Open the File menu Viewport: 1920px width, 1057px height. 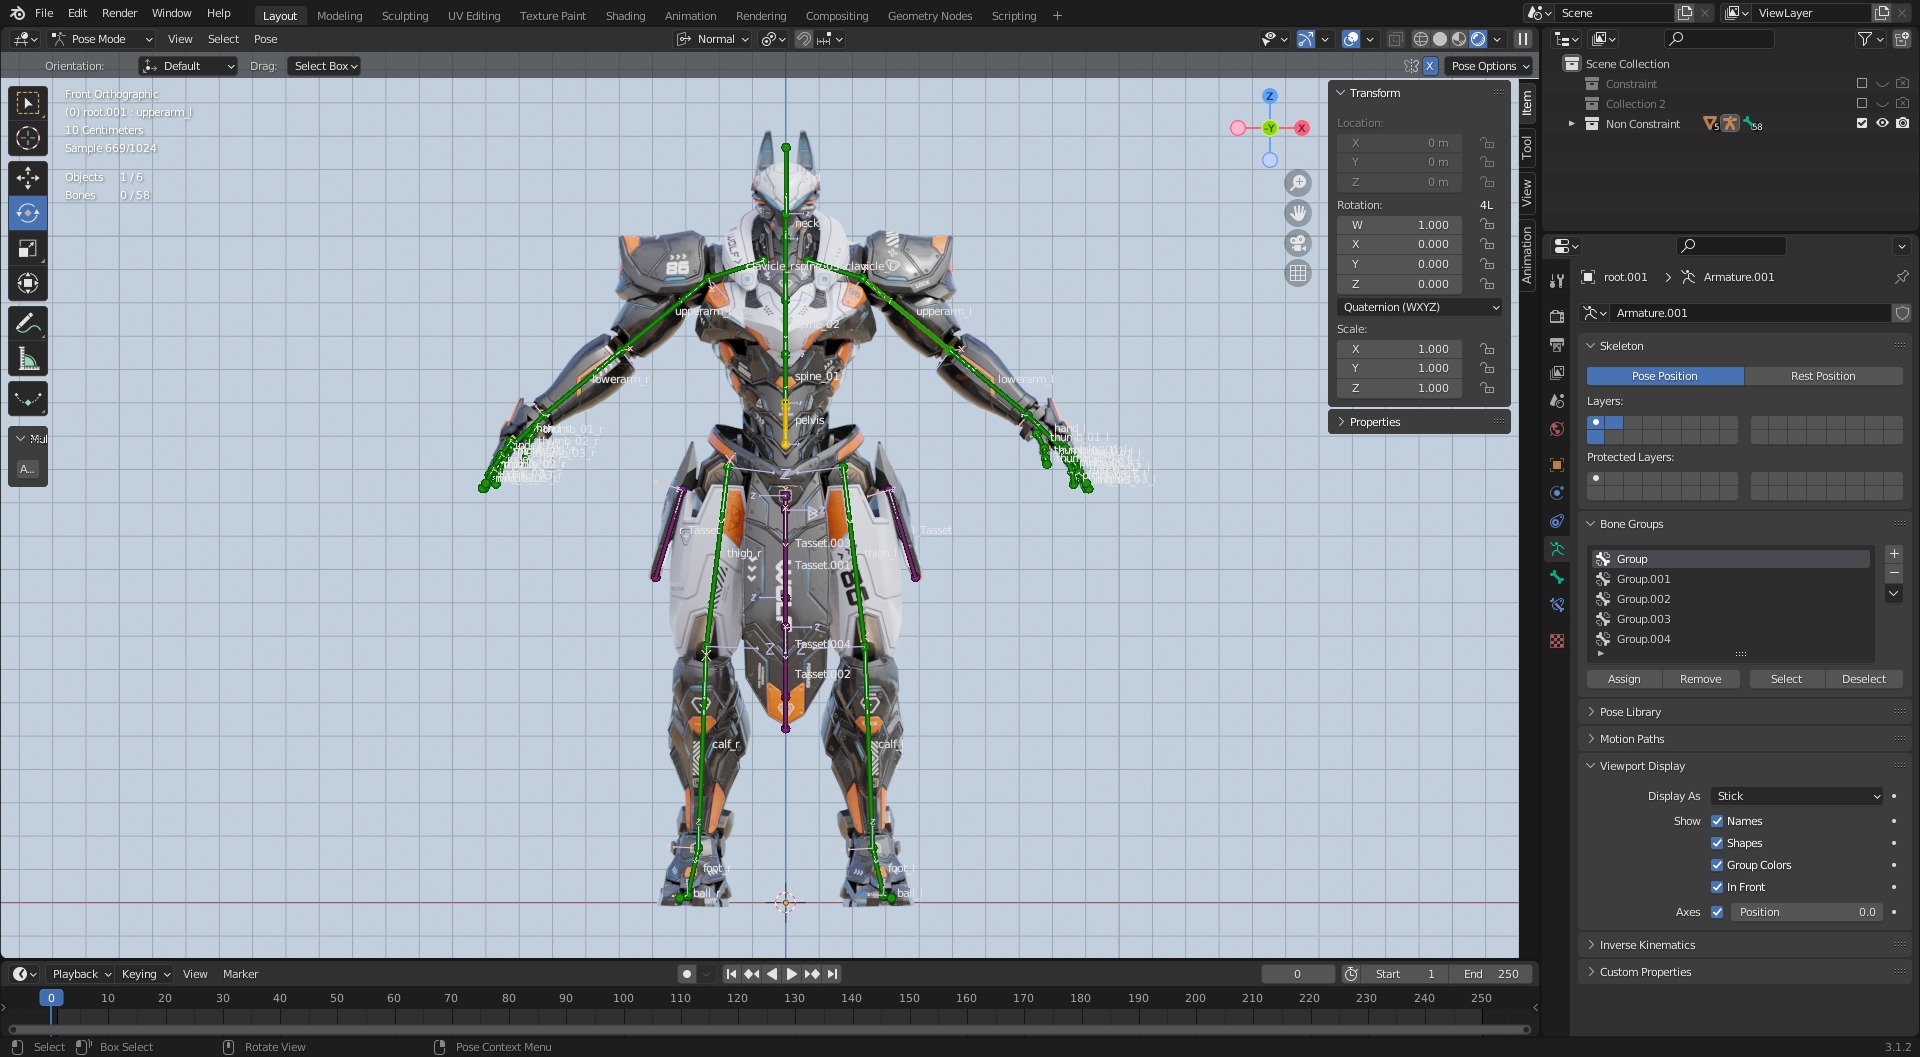pos(44,13)
